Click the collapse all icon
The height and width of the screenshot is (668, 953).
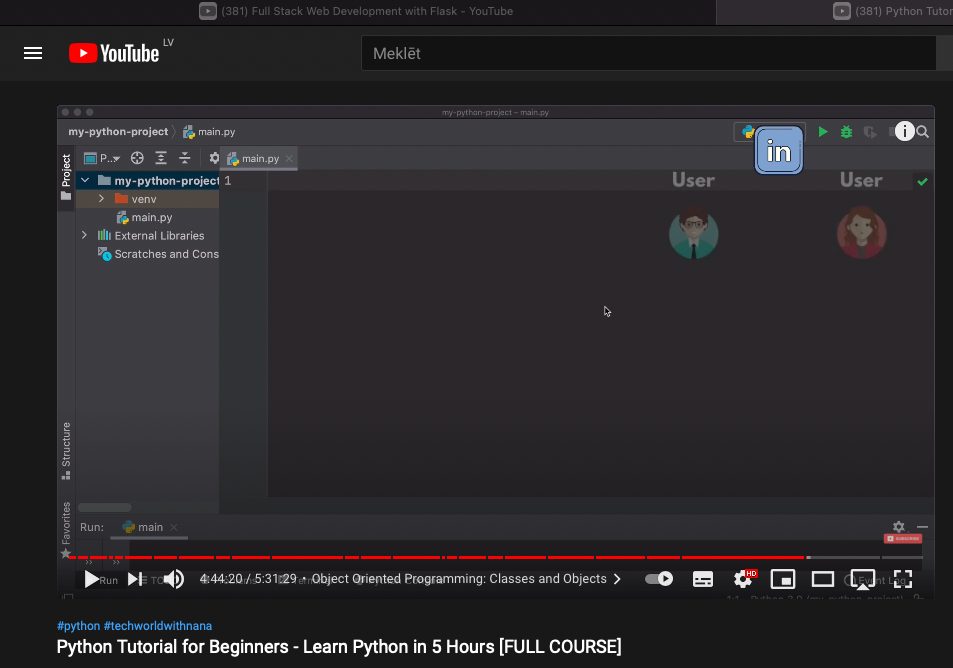tap(185, 159)
